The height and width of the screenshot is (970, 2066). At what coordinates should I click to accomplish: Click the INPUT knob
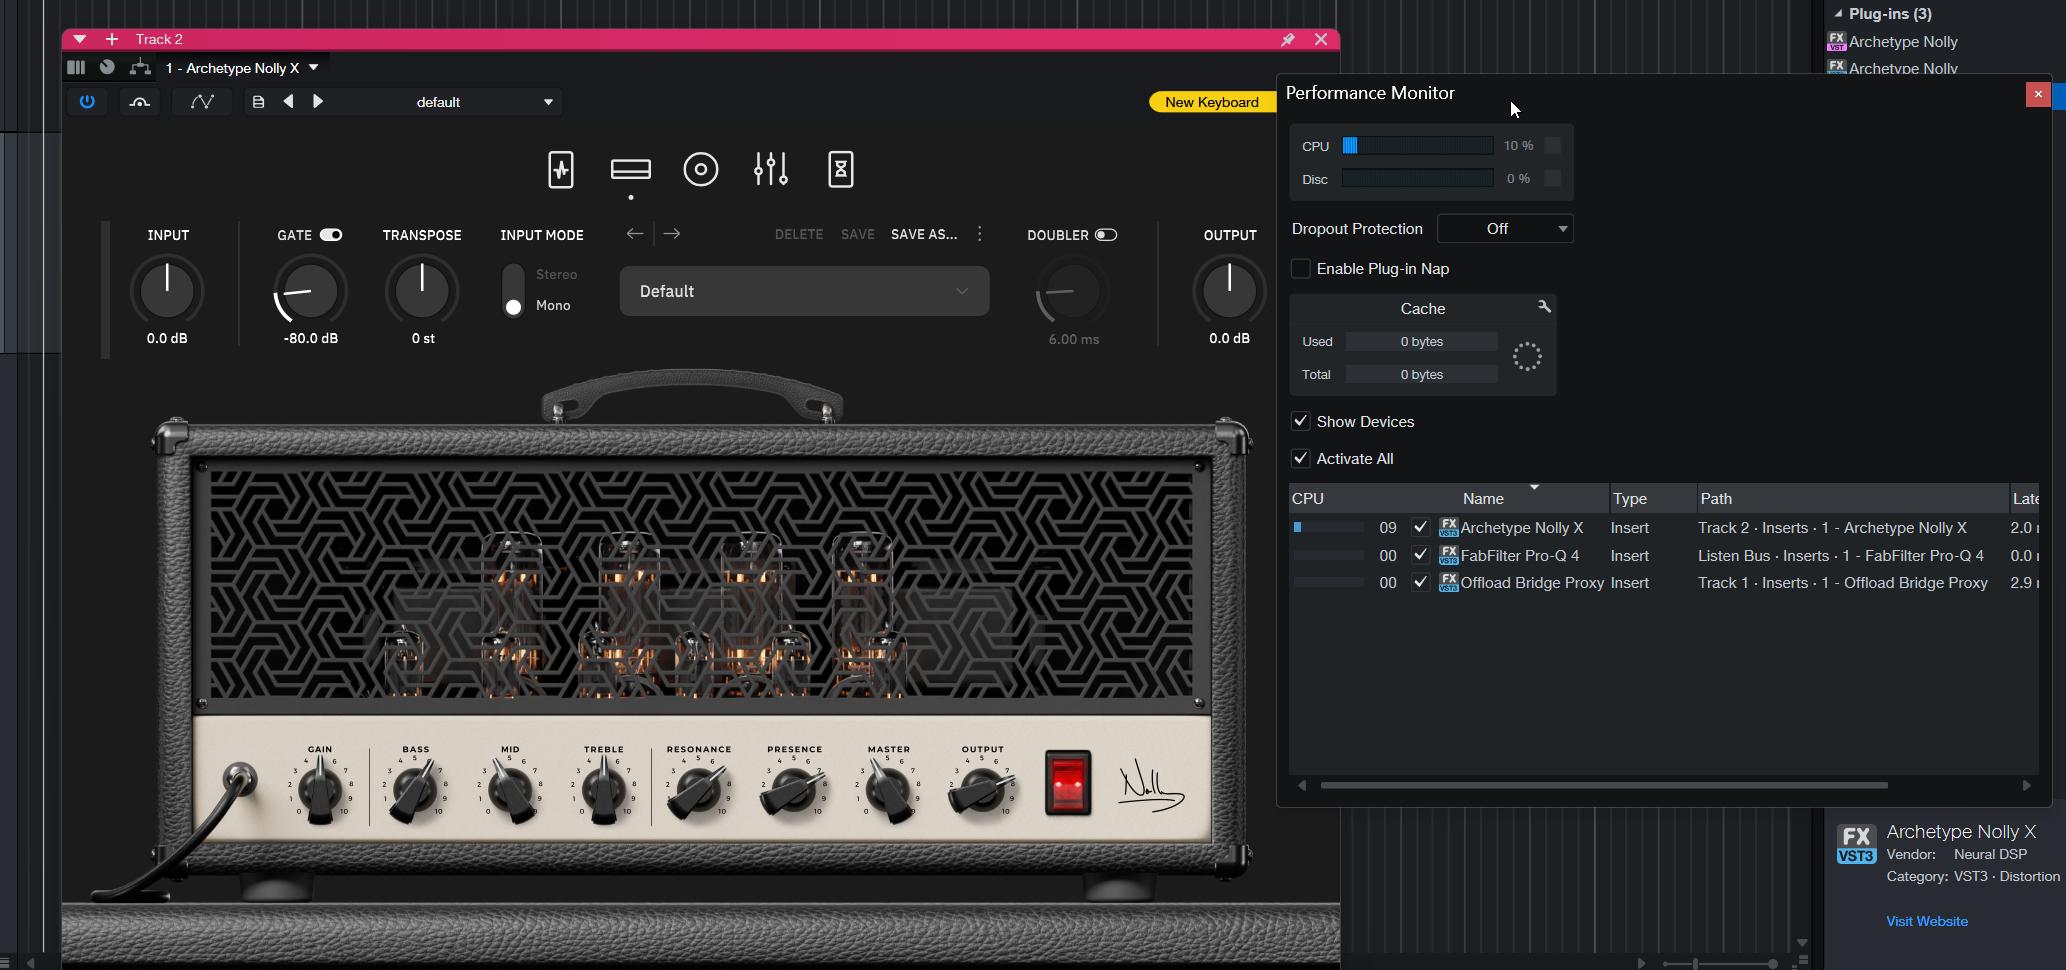(167, 291)
